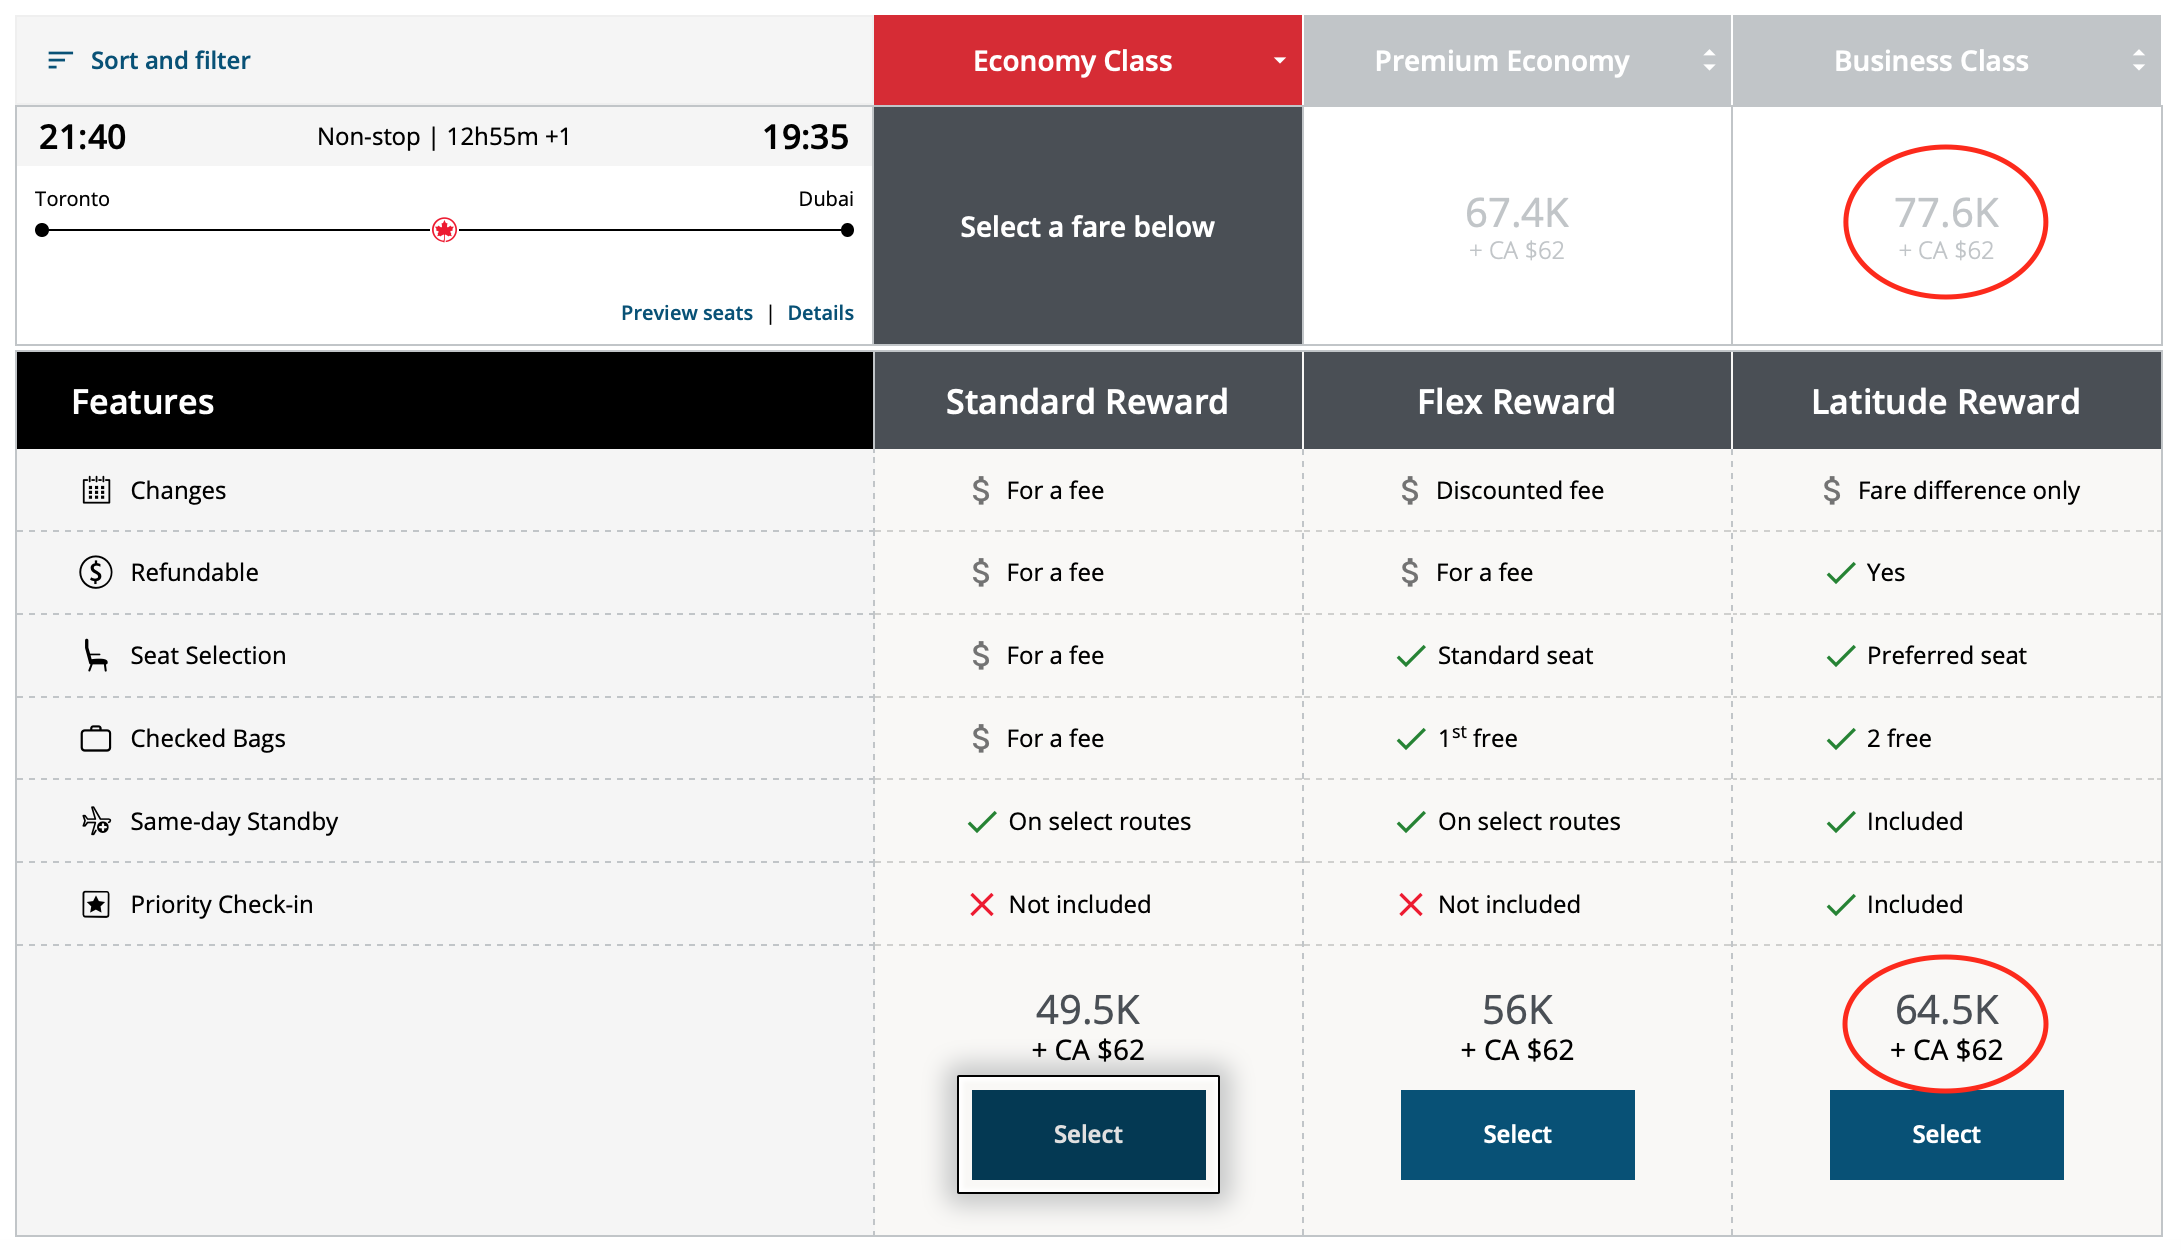Click the 77.6K Business Class price cell
2181x1250 pixels.
[x=1946, y=227]
